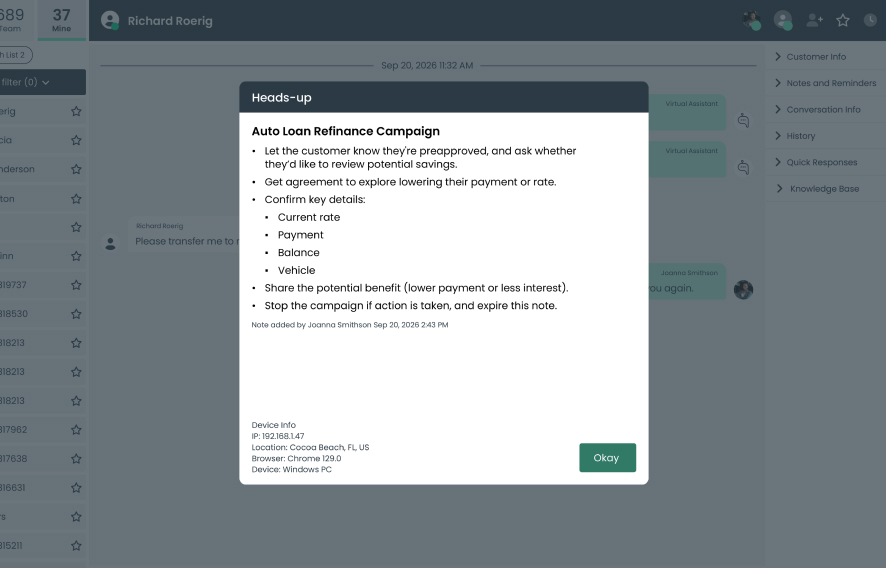Favorite the 'nderson' conversation with its star
The image size is (886, 568).
76,169
